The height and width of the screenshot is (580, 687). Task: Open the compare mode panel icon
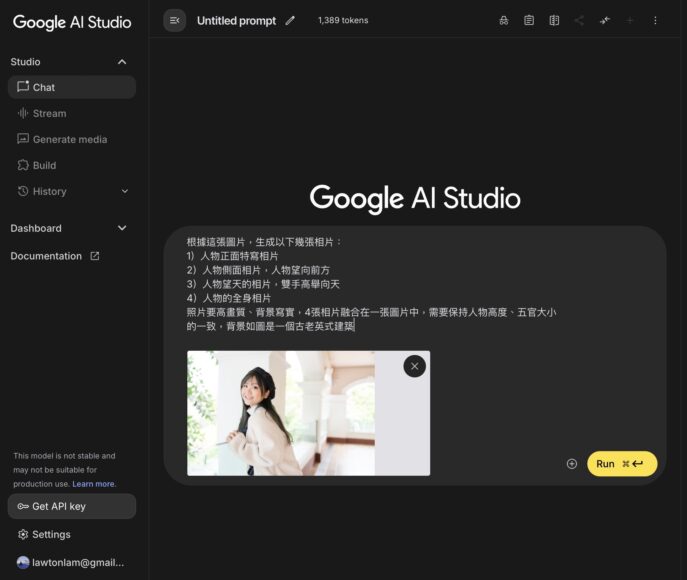point(554,20)
